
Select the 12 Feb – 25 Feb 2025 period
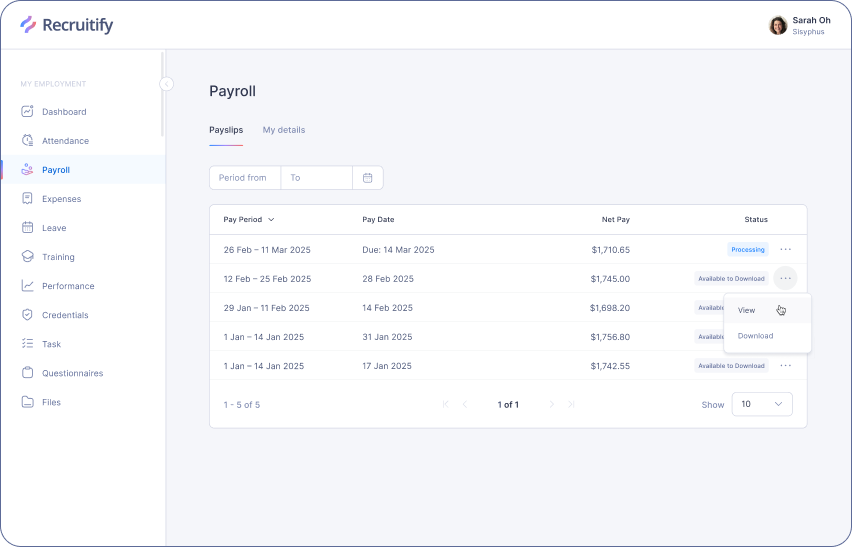(x=267, y=279)
